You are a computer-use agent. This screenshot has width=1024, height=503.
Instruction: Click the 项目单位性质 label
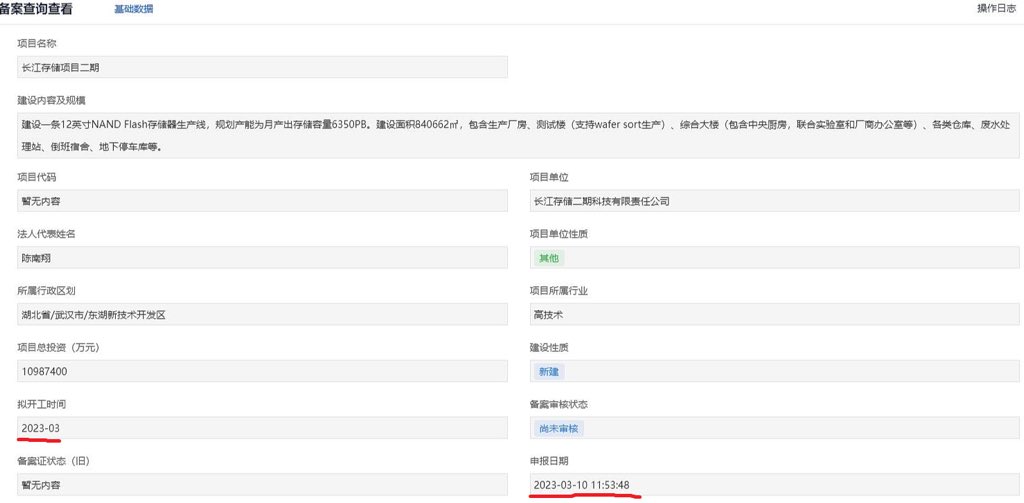tap(558, 234)
